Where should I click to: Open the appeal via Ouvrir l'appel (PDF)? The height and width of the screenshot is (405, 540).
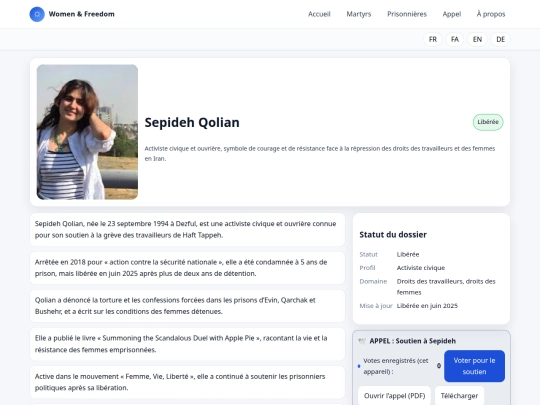(394, 396)
